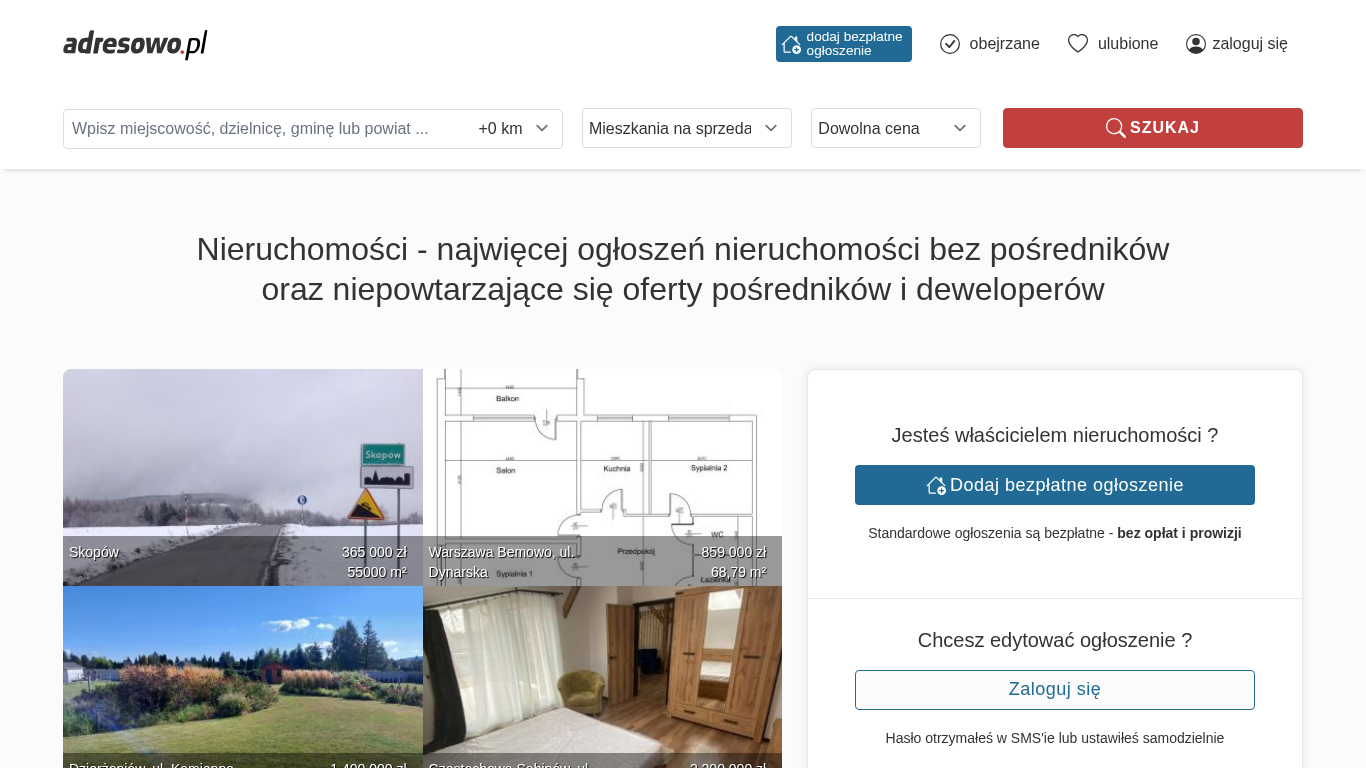Click the magnifier icon in SZUKAJ button
The width and height of the screenshot is (1366, 768).
coord(1115,128)
